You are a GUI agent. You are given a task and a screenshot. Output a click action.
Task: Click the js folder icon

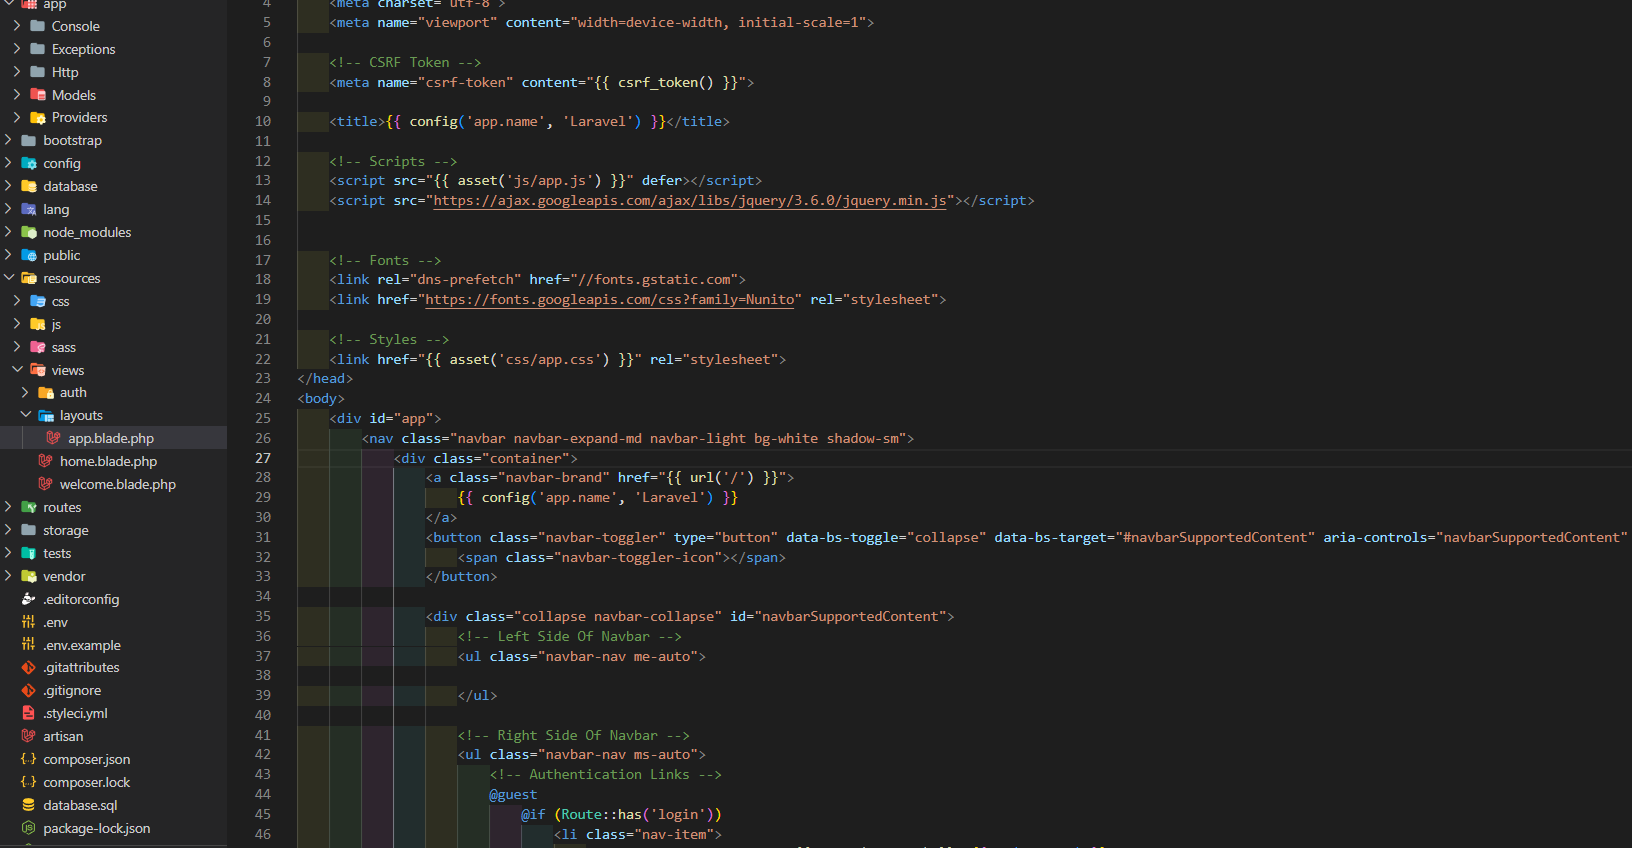click(x=38, y=324)
